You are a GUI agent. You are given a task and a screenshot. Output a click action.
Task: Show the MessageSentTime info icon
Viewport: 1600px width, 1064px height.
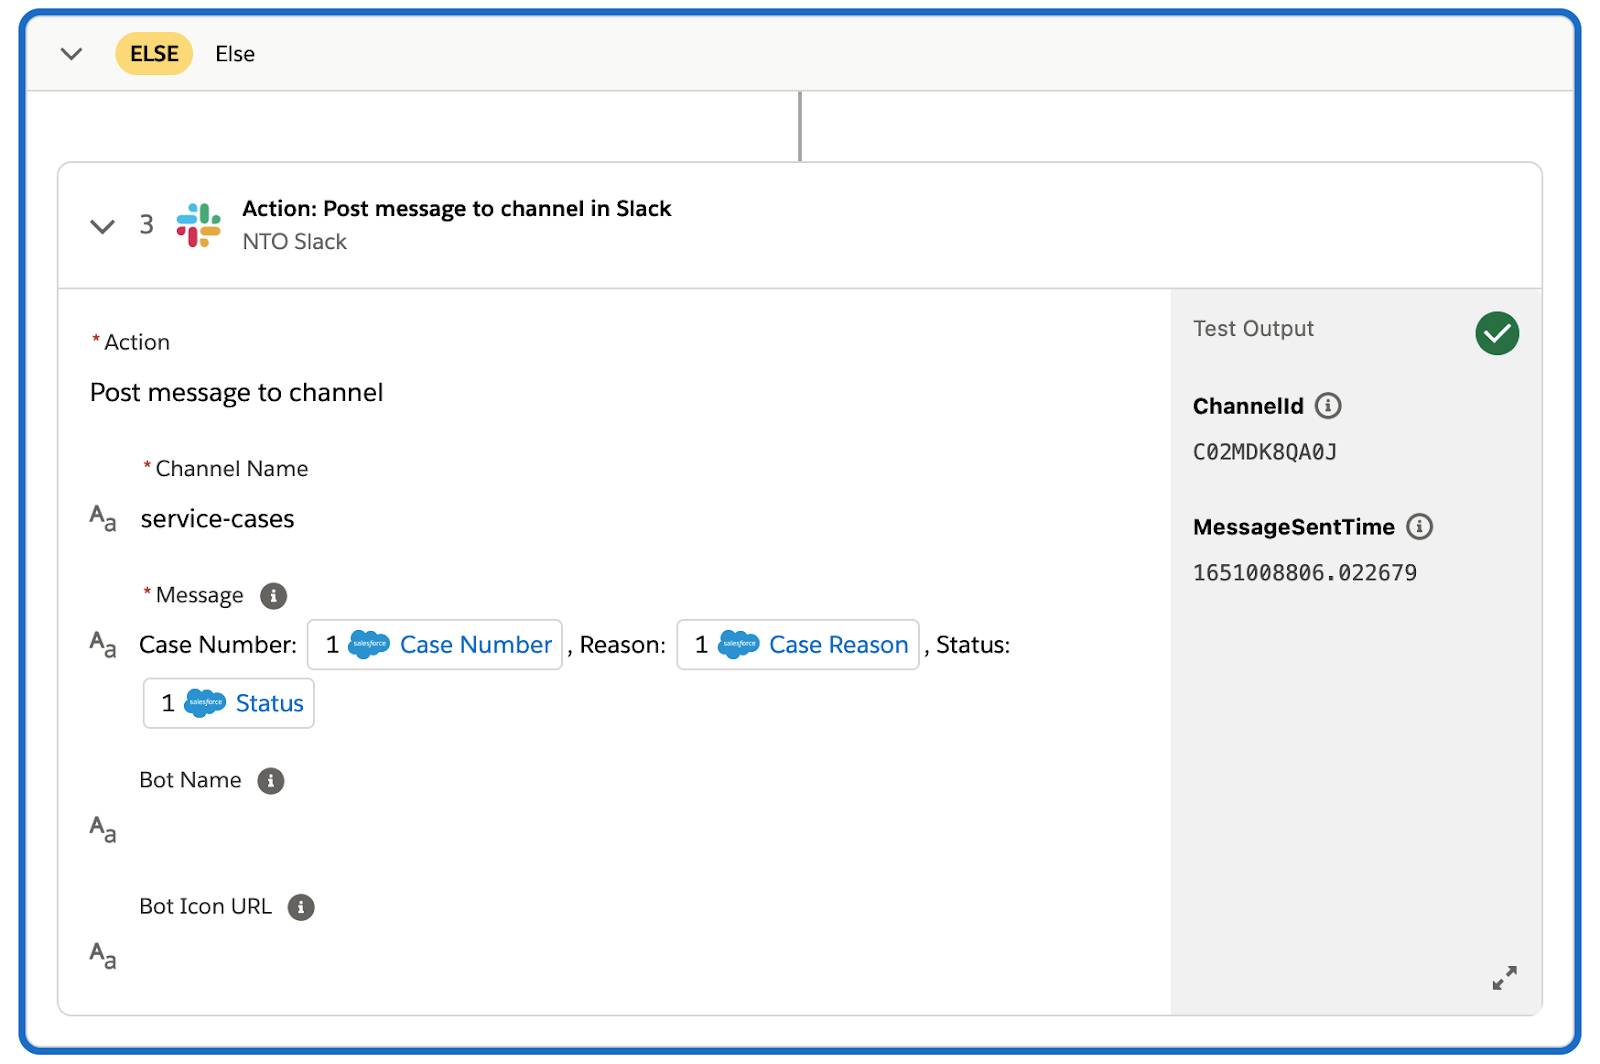pyautogui.click(x=1419, y=527)
